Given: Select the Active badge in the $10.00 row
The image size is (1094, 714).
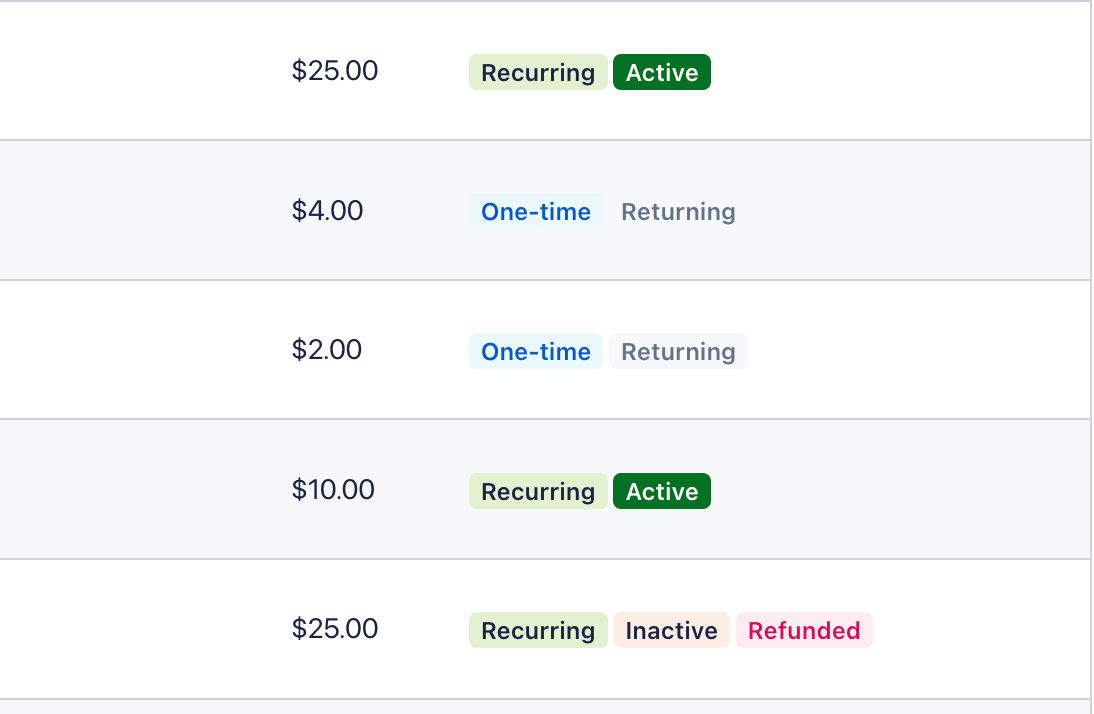Looking at the screenshot, I should click(x=662, y=492).
